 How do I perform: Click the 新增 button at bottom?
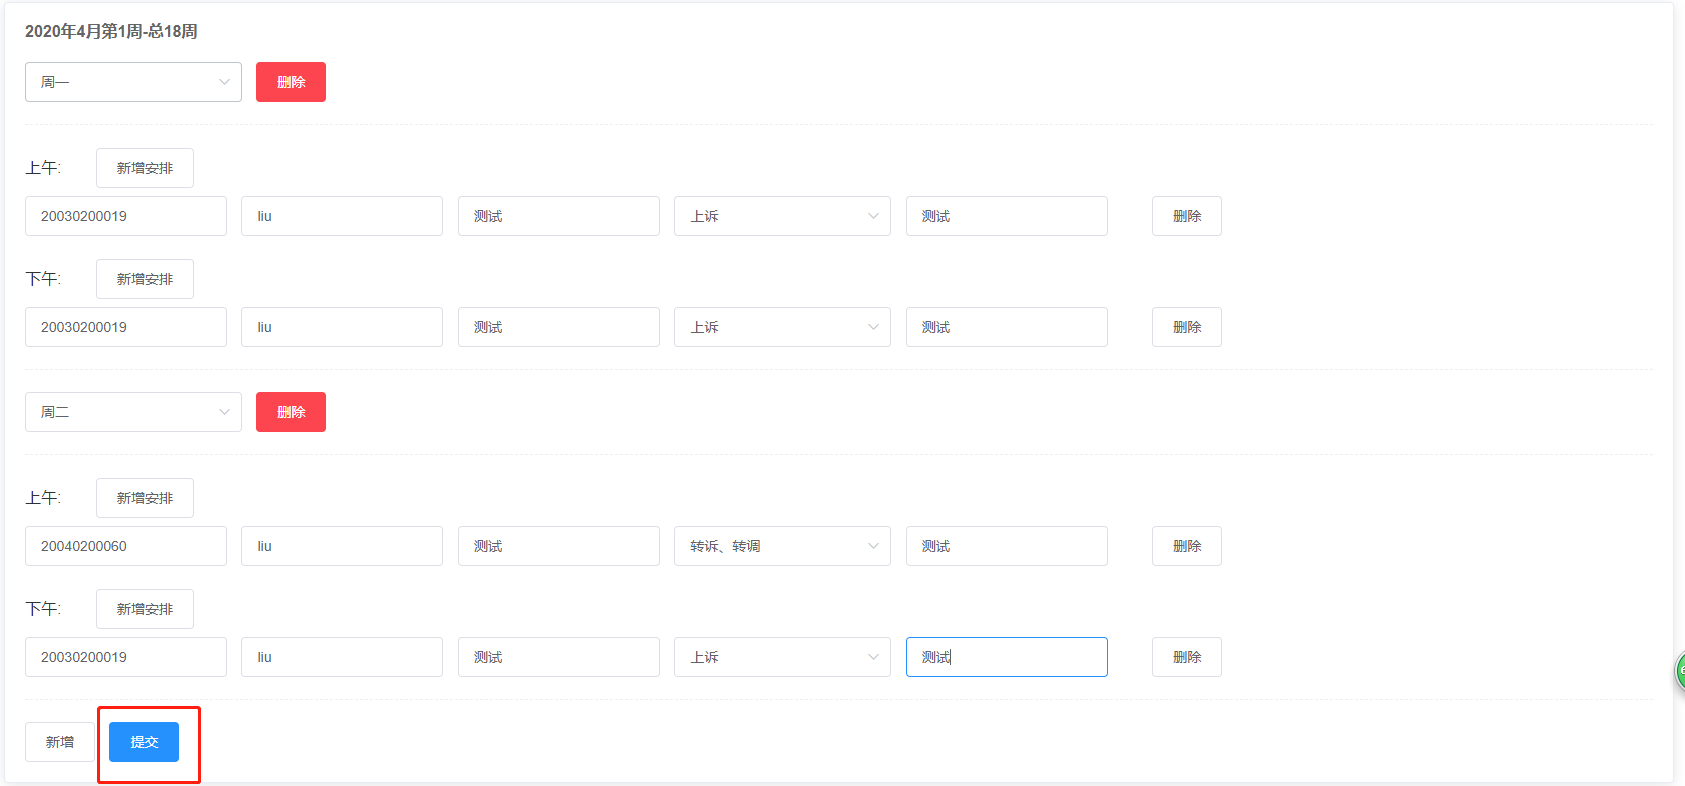tap(60, 742)
